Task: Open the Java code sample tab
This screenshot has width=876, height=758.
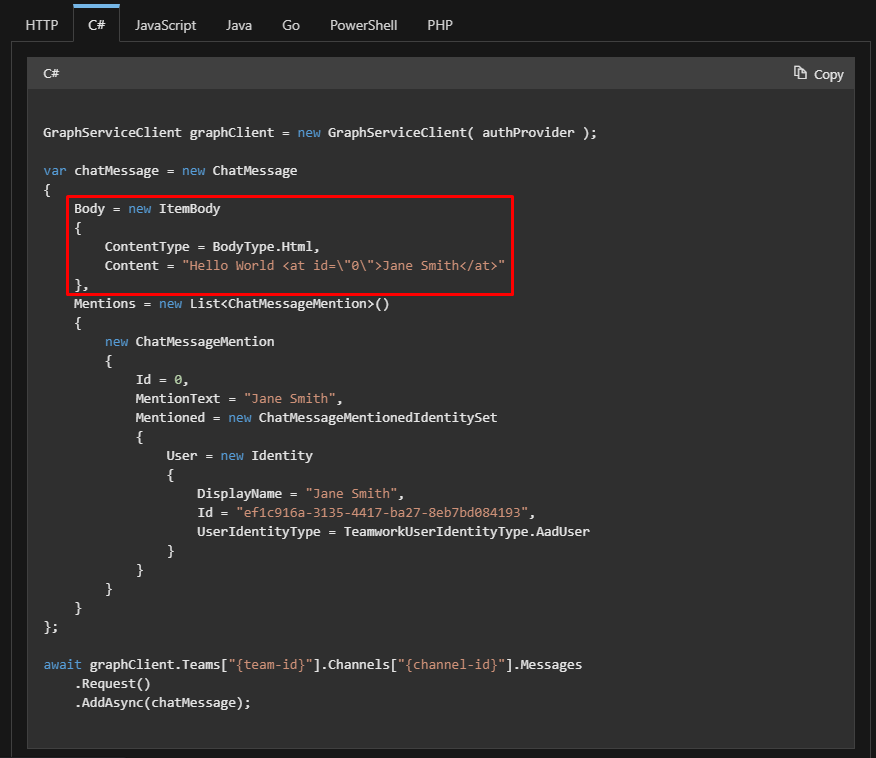Action: click(x=238, y=24)
